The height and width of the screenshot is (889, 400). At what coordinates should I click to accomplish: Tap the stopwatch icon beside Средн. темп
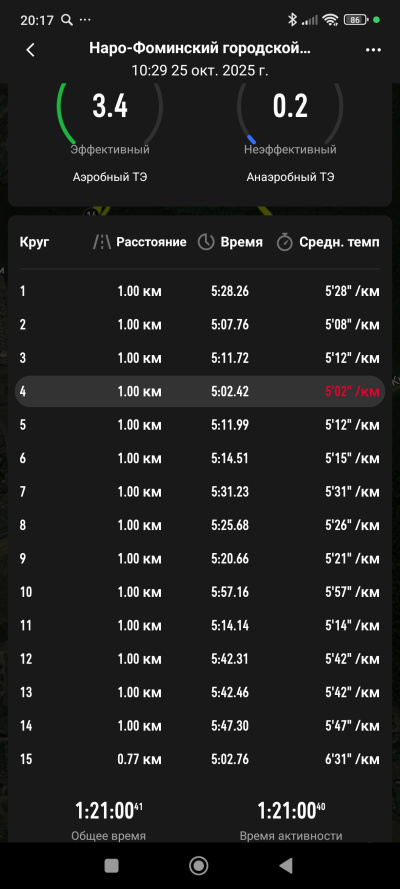pyautogui.click(x=284, y=243)
